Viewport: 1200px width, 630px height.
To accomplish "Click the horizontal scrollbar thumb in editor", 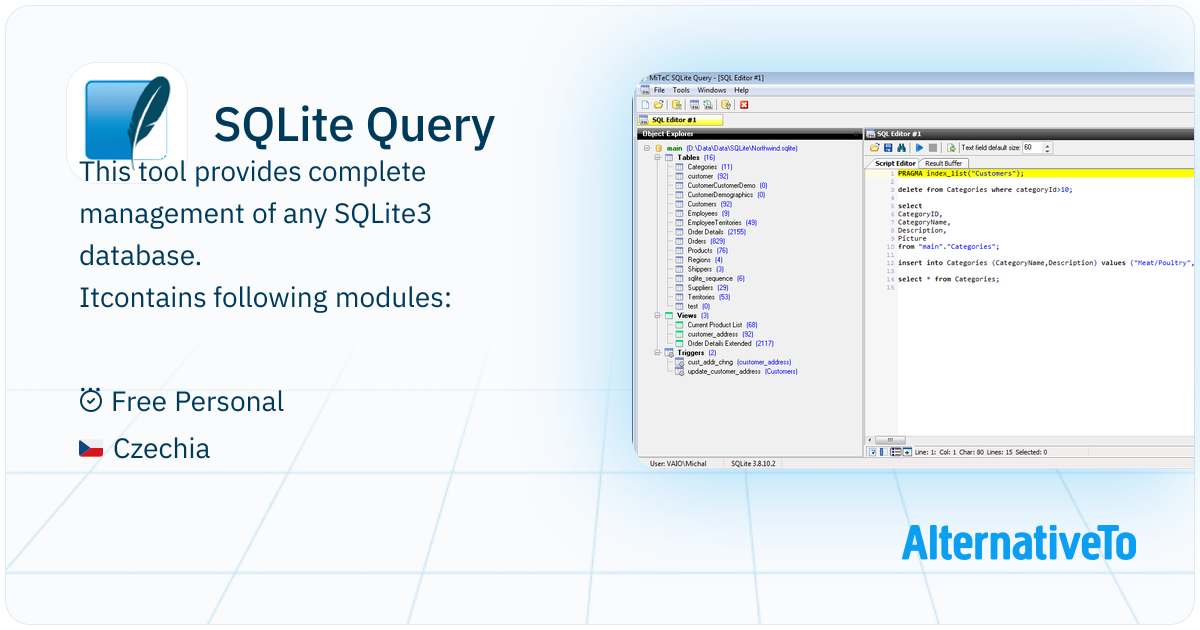I will (890, 440).
